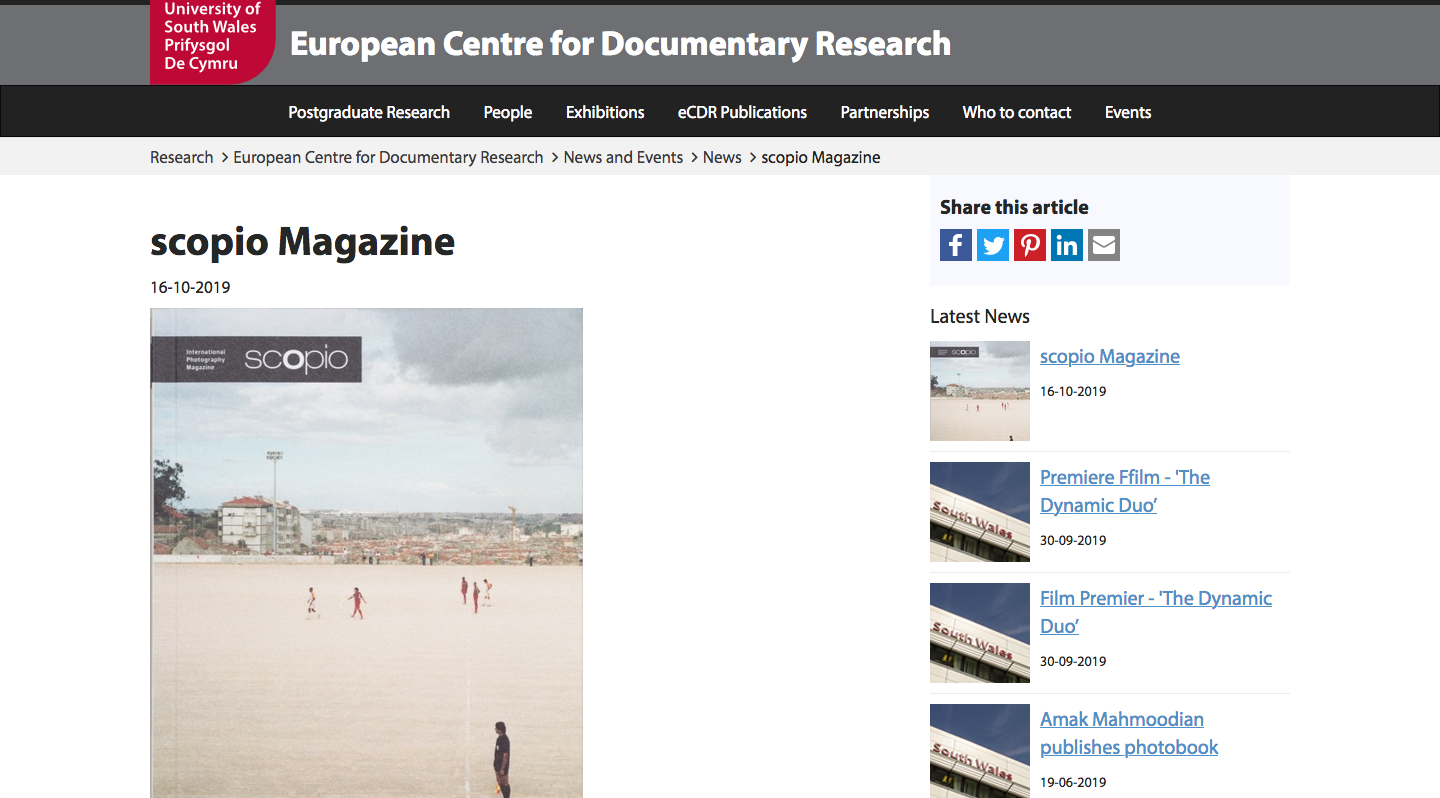Click Film Premier news thumbnail
The height and width of the screenshot is (798, 1440).
(x=980, y=633)
